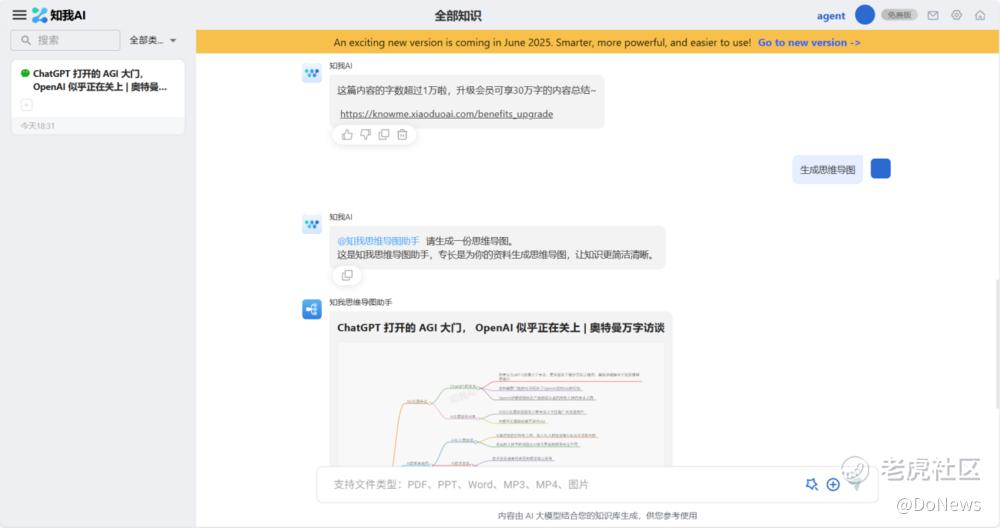The height and width of the screenshot is (528, 1000).
Task: Focus the 搜索 search field
Action: tap(65, 40)
